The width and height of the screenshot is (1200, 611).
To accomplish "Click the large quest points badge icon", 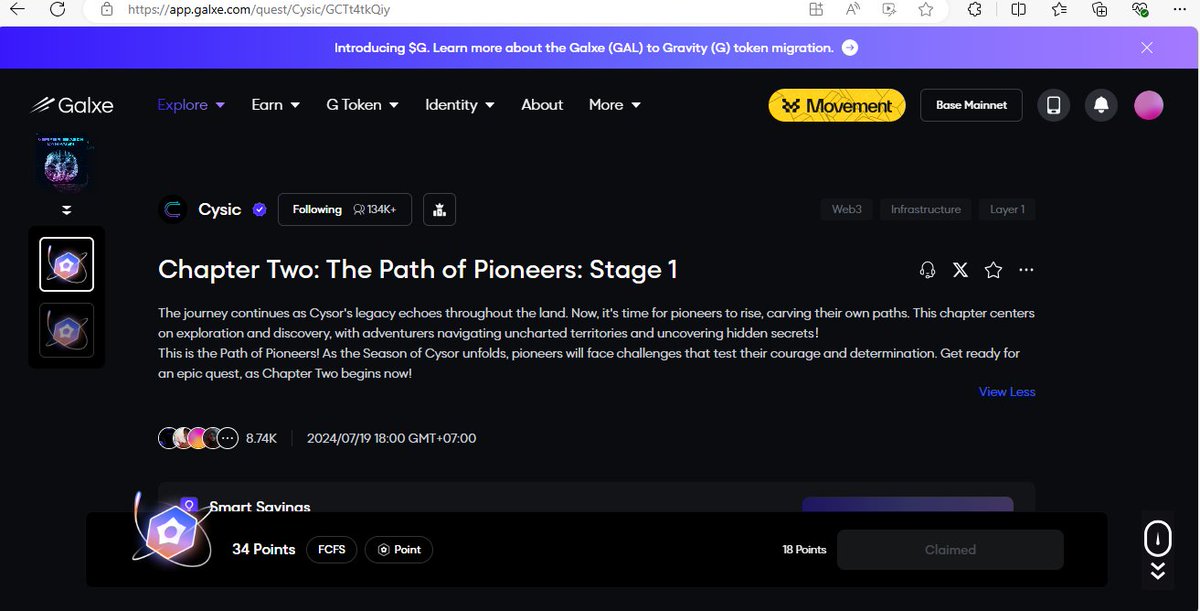I will click(172, 532).
